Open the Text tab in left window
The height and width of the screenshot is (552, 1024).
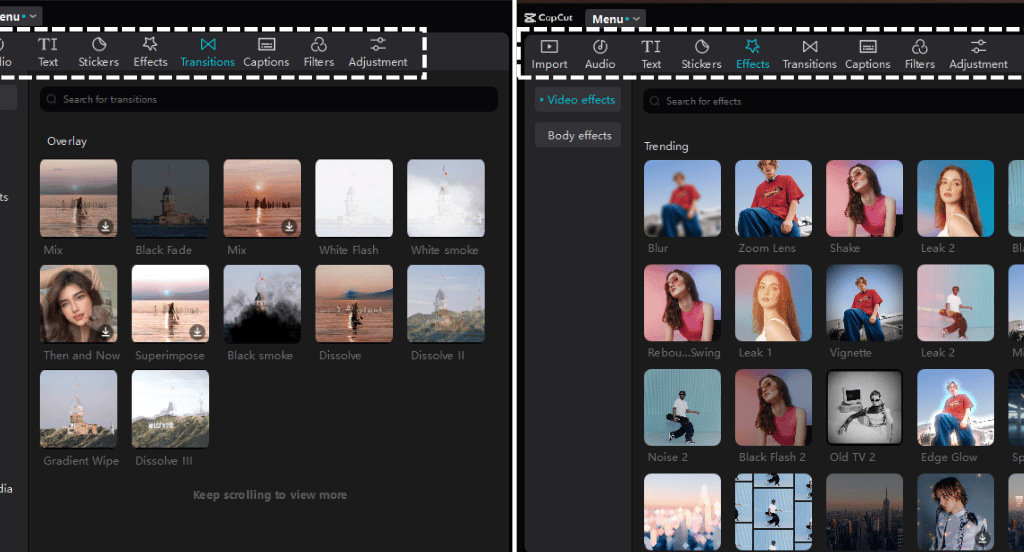(x=48, y=52)
